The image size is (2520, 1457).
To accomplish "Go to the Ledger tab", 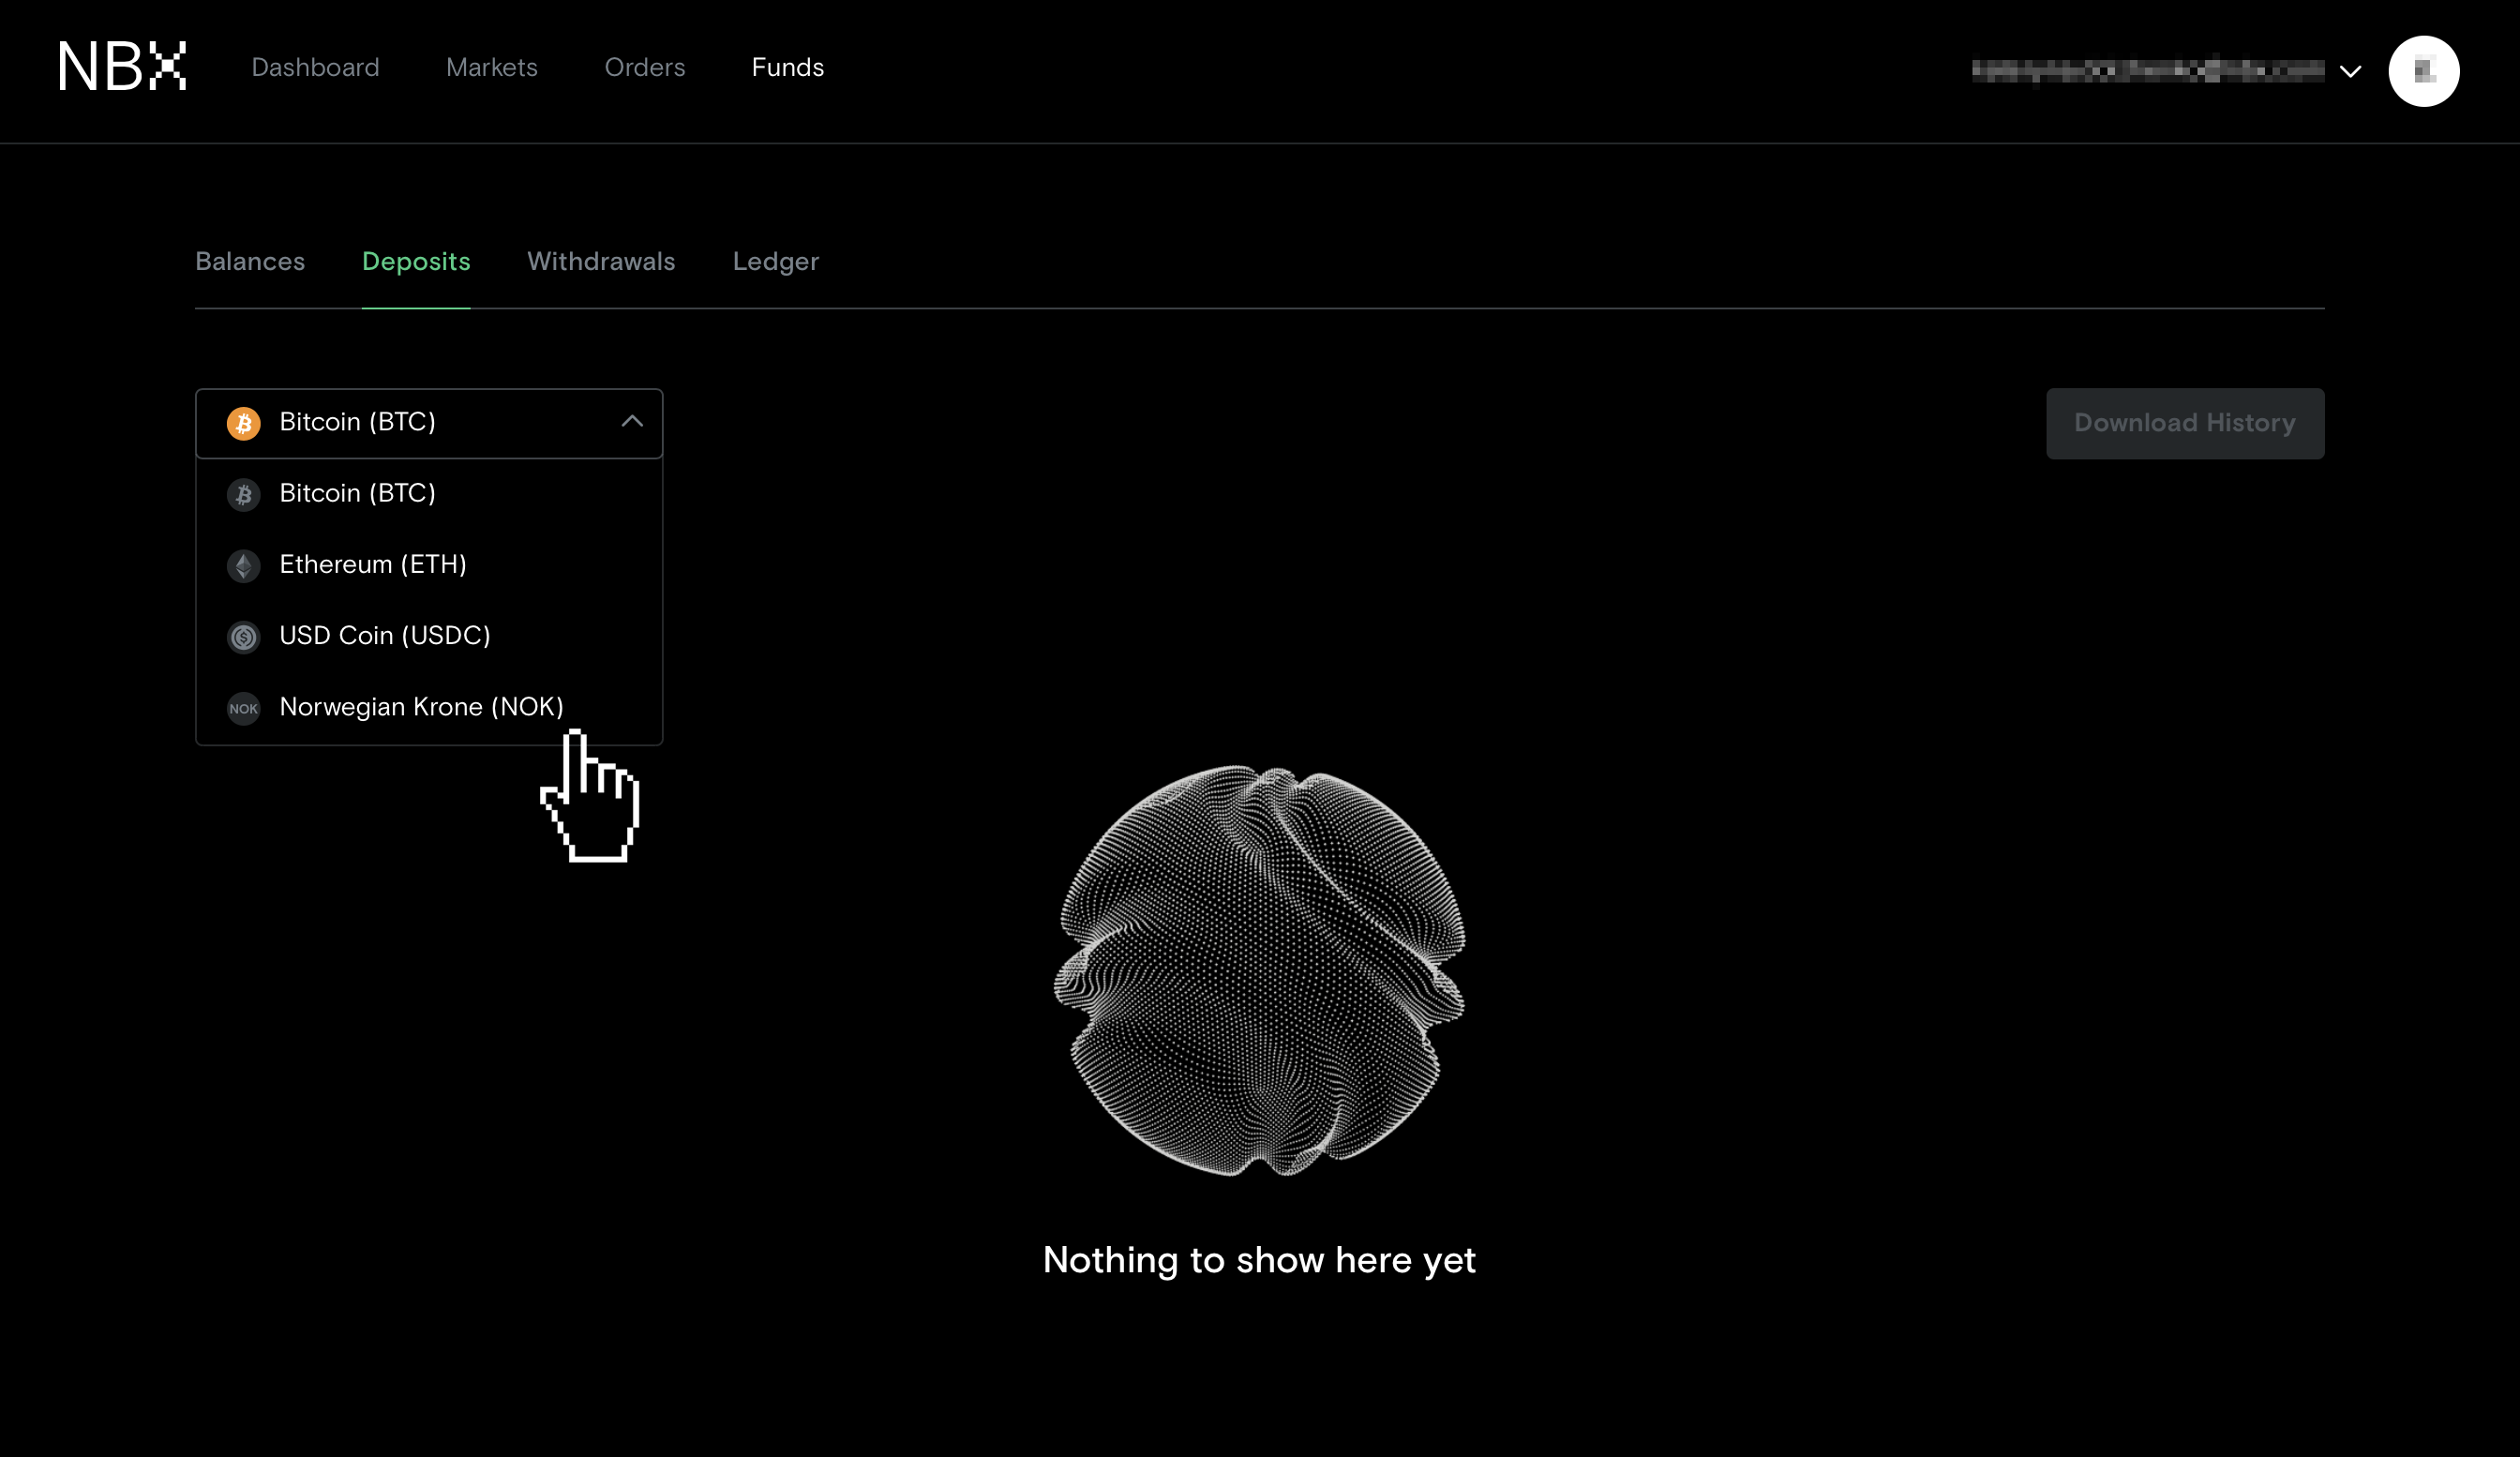I will pyautogui.click(x=775, y=262).
